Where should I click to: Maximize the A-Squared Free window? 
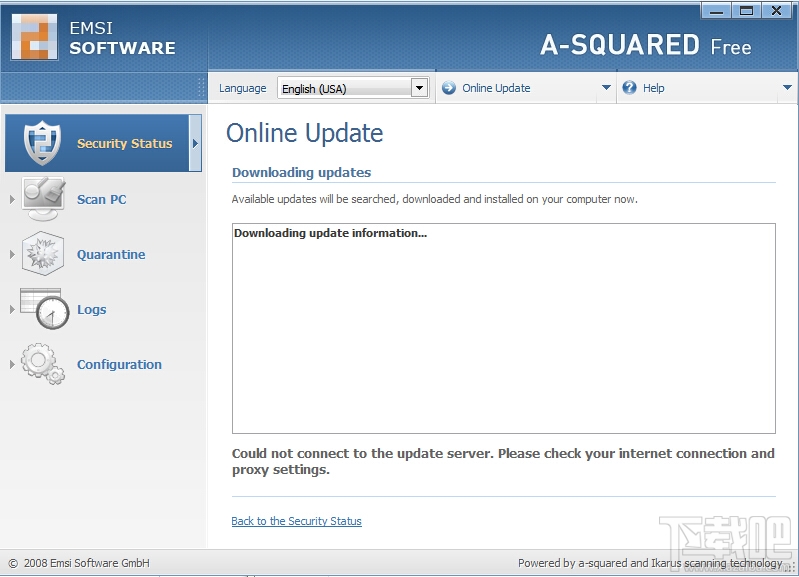pos(747,11)
